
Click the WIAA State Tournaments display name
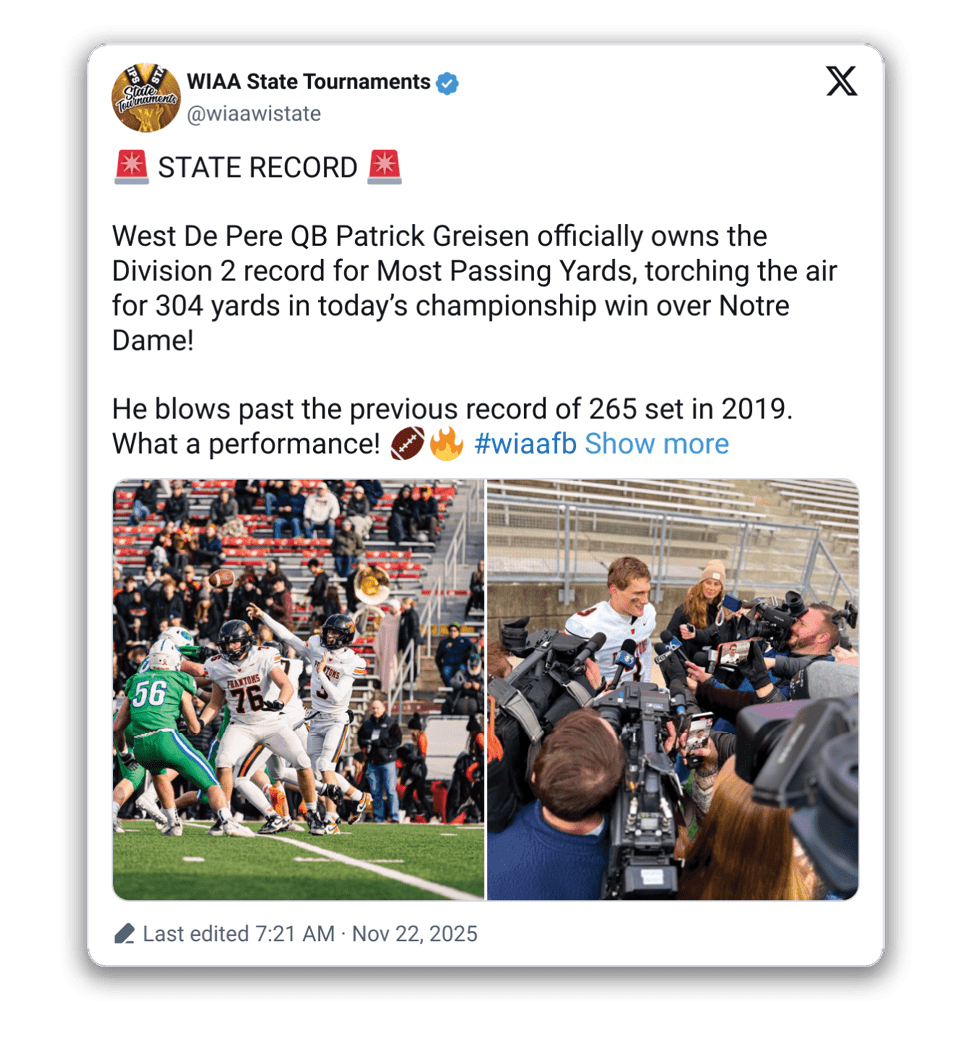[309, 81]
